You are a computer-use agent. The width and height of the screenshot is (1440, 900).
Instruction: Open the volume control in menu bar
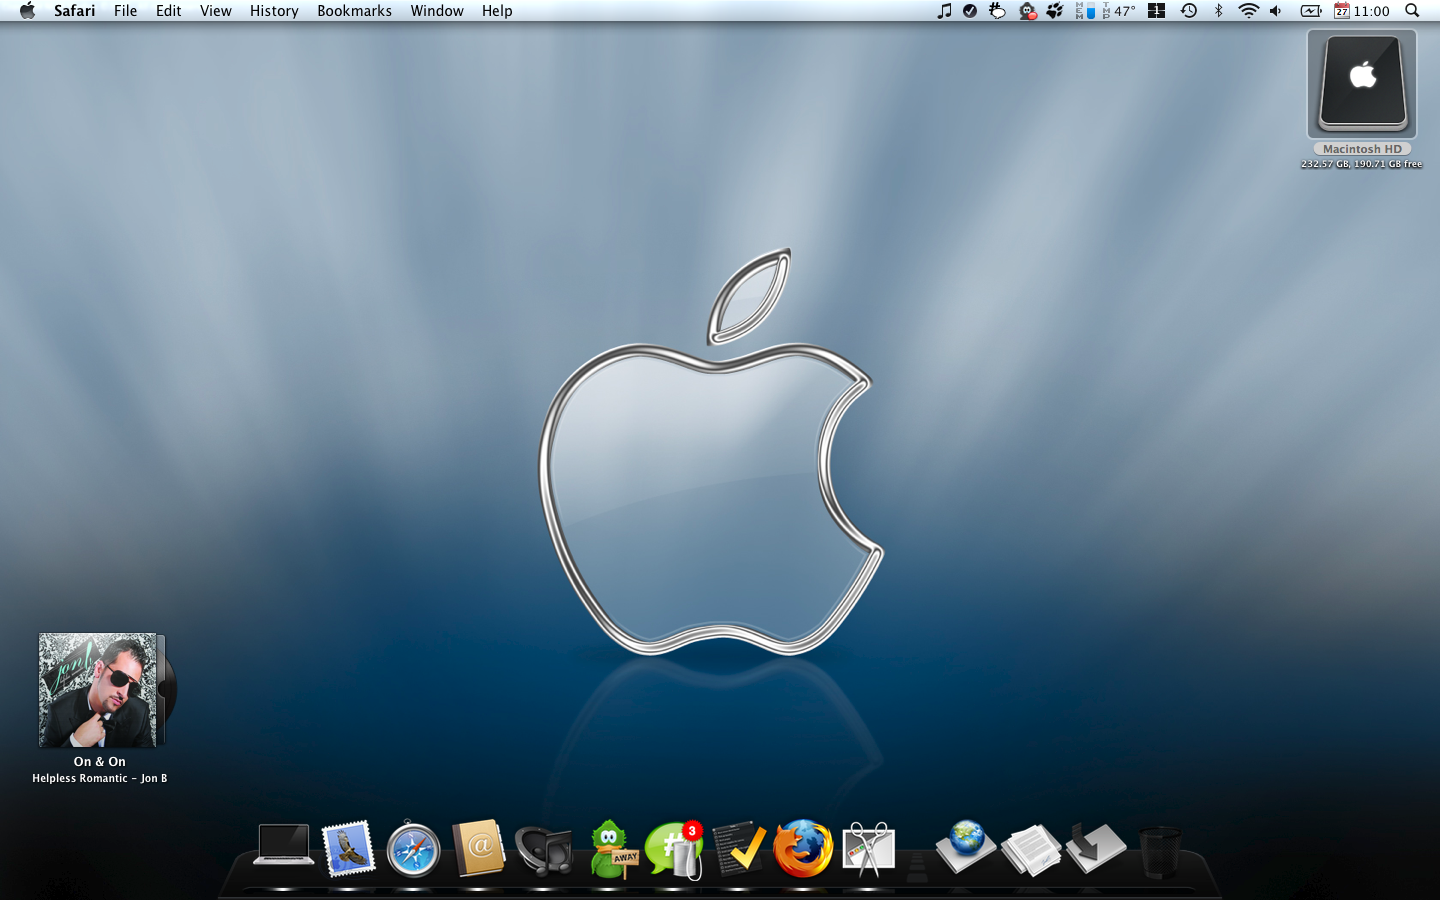tap(1276, 11)
